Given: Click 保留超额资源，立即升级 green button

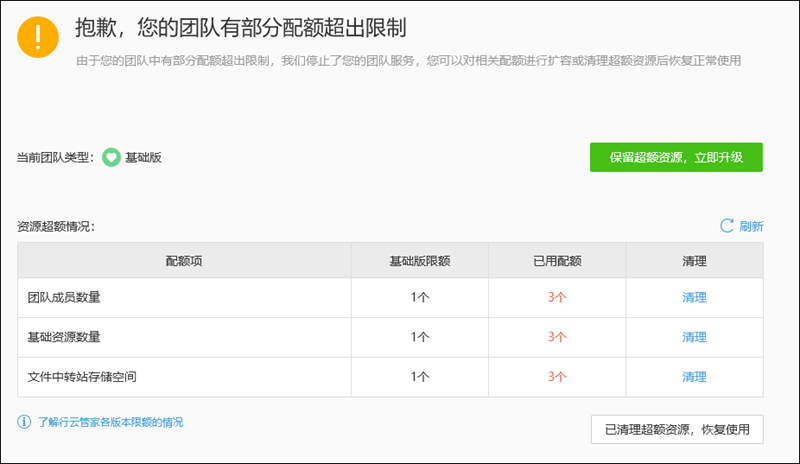Looking at the screenshot, I should [676, 157].
